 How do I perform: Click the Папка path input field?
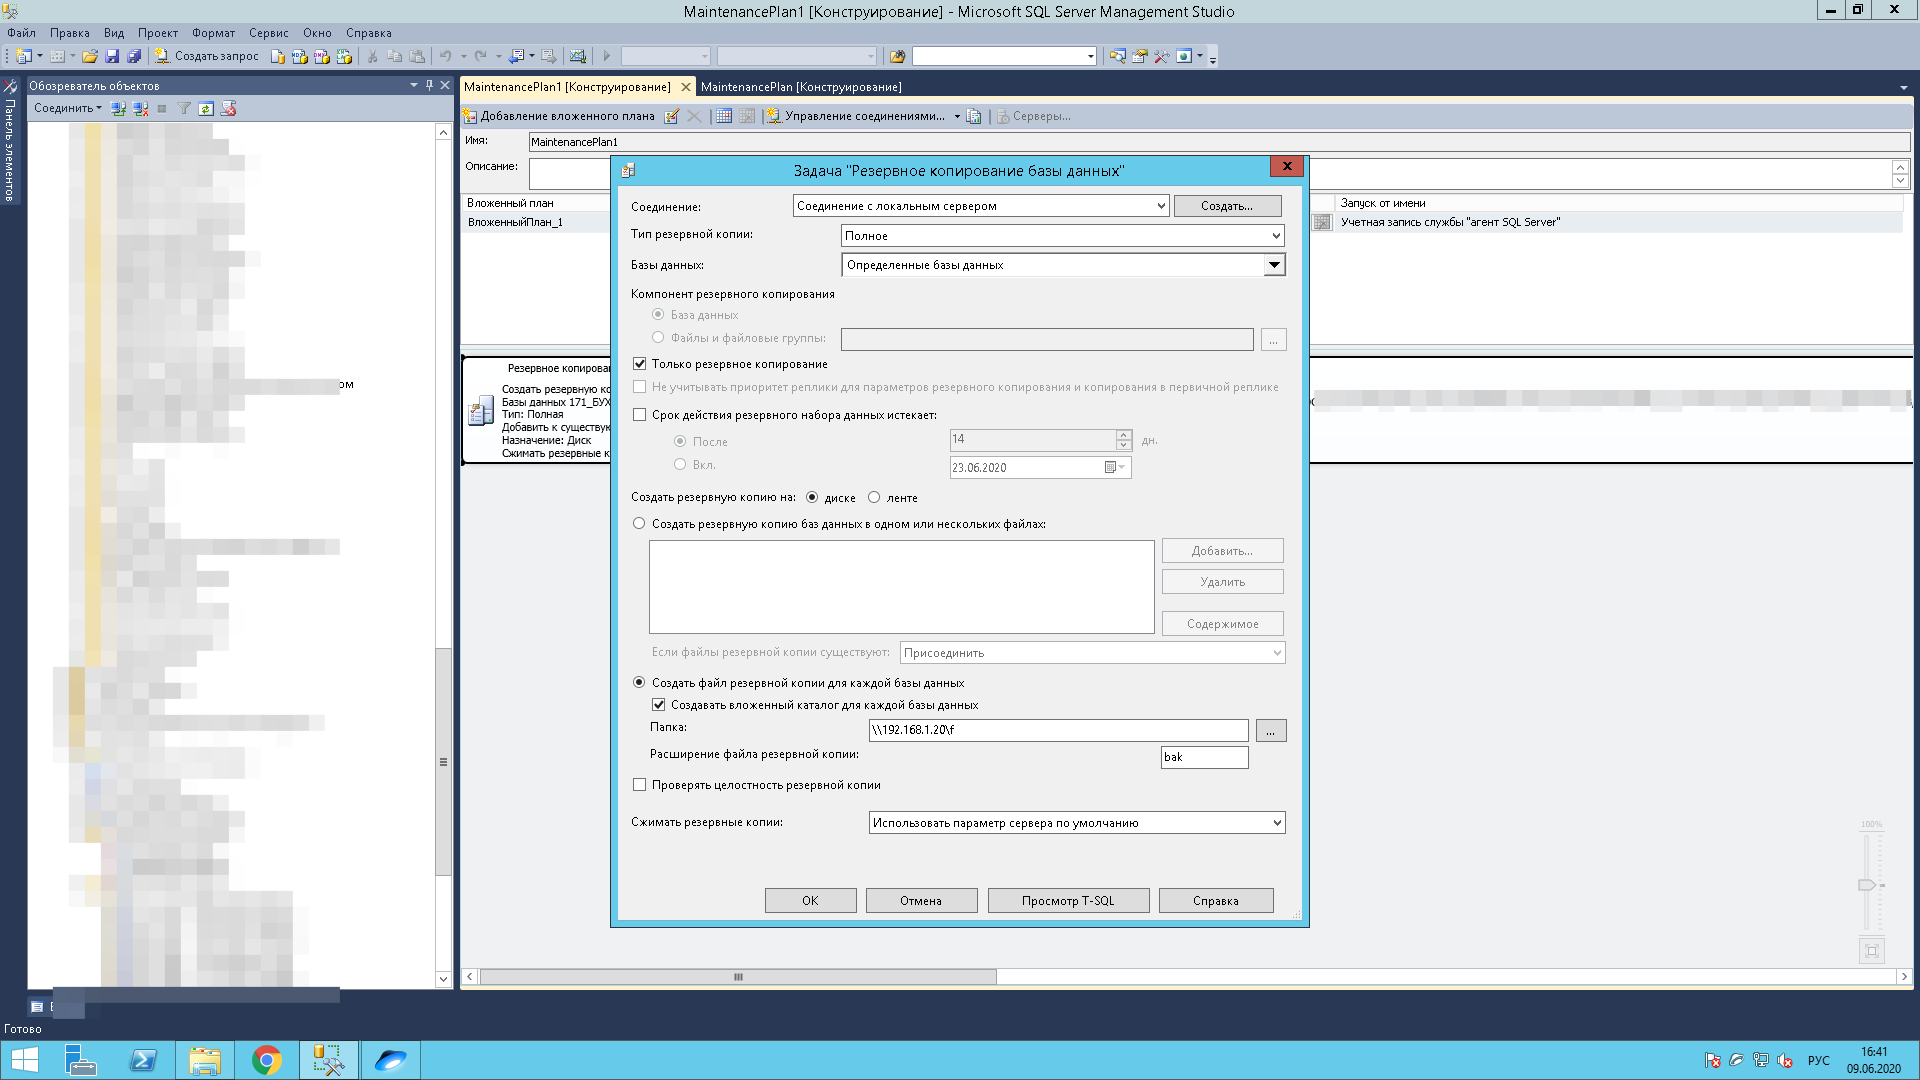point(1058,730)
